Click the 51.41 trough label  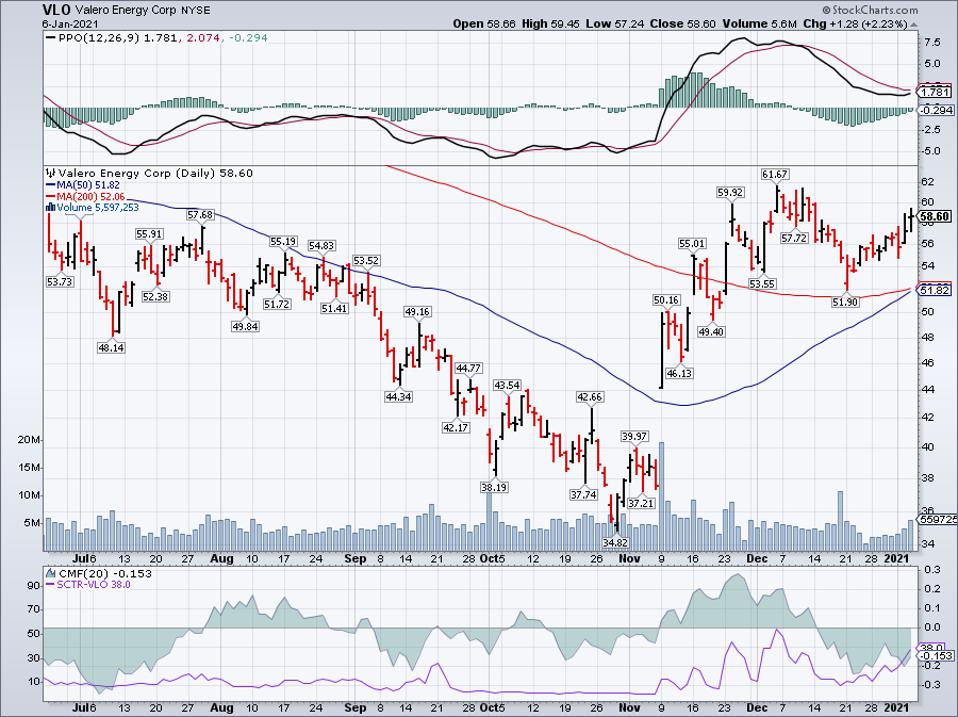pos(334,308)
